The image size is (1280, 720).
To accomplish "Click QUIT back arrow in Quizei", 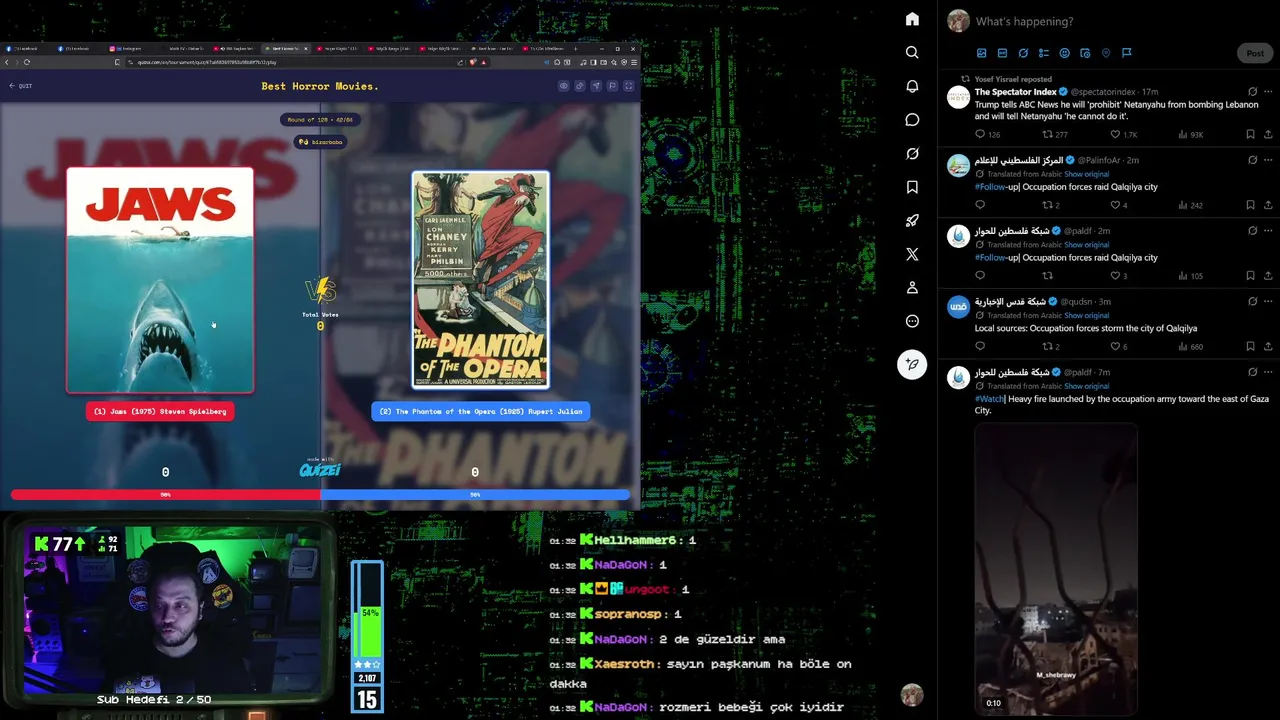I will [20, 86].
